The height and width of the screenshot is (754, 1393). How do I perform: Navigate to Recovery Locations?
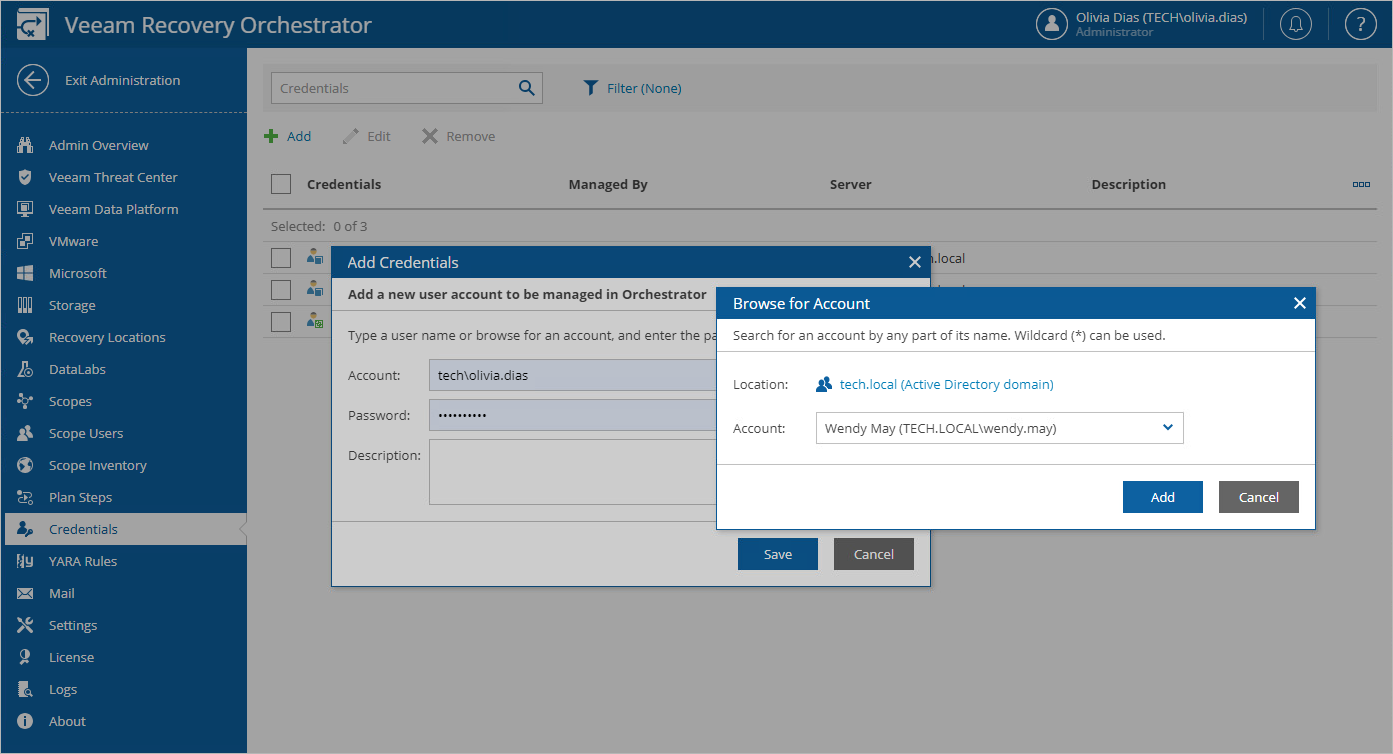click(x=107, y=336)
